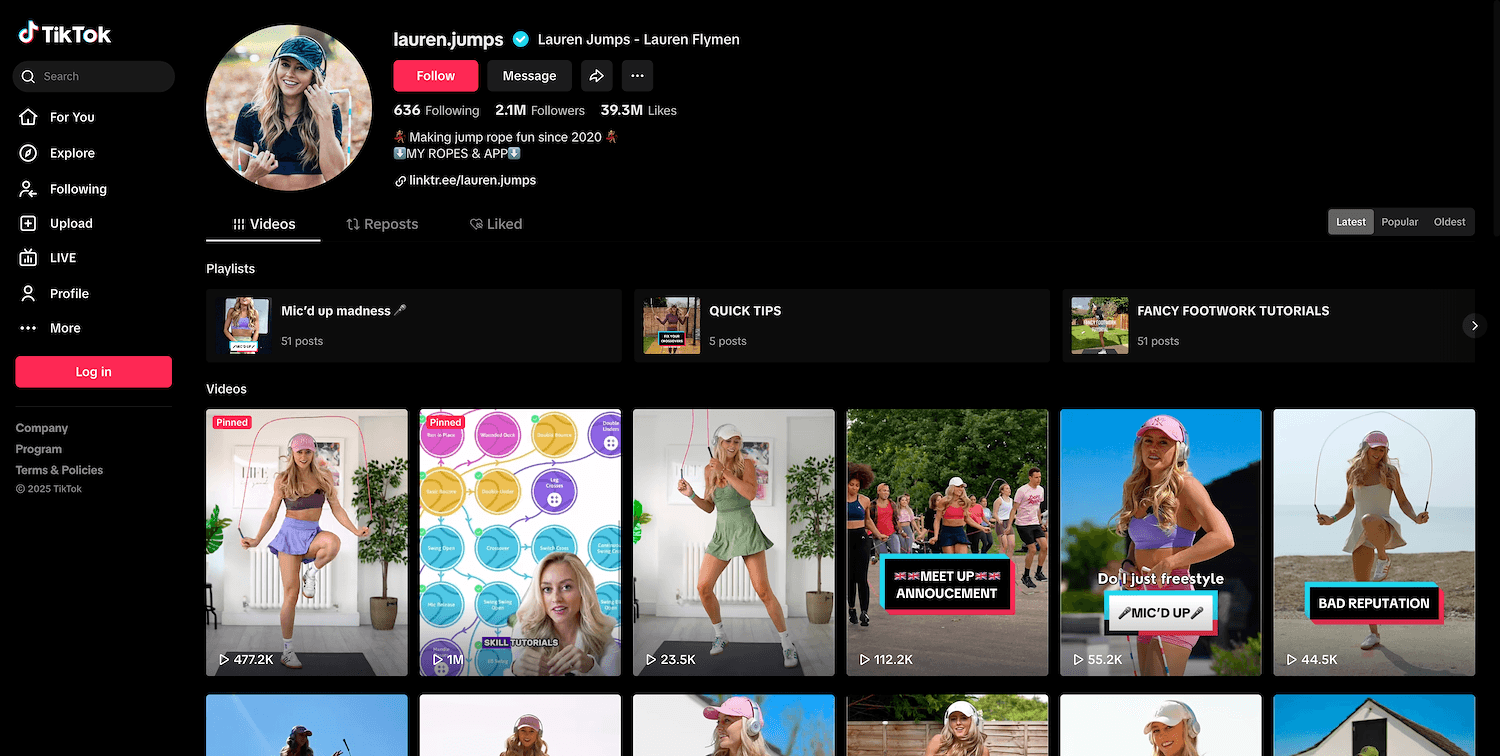Sort videos by Oldest
The height and width of the screenshot is (756, 1500).
[1449, 222]
